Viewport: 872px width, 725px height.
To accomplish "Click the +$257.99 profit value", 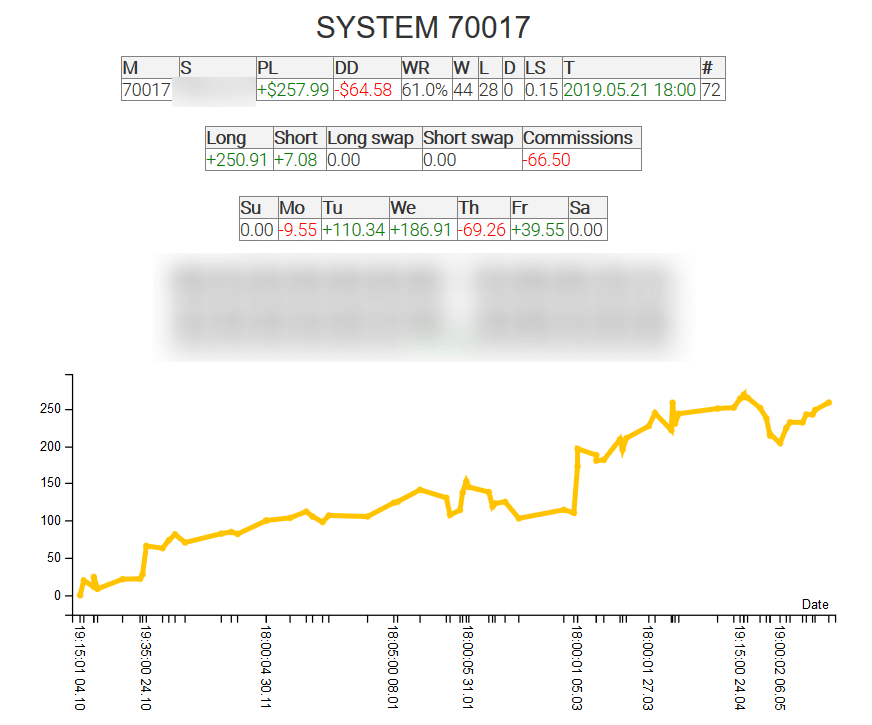I will click(x=293, y=90).
